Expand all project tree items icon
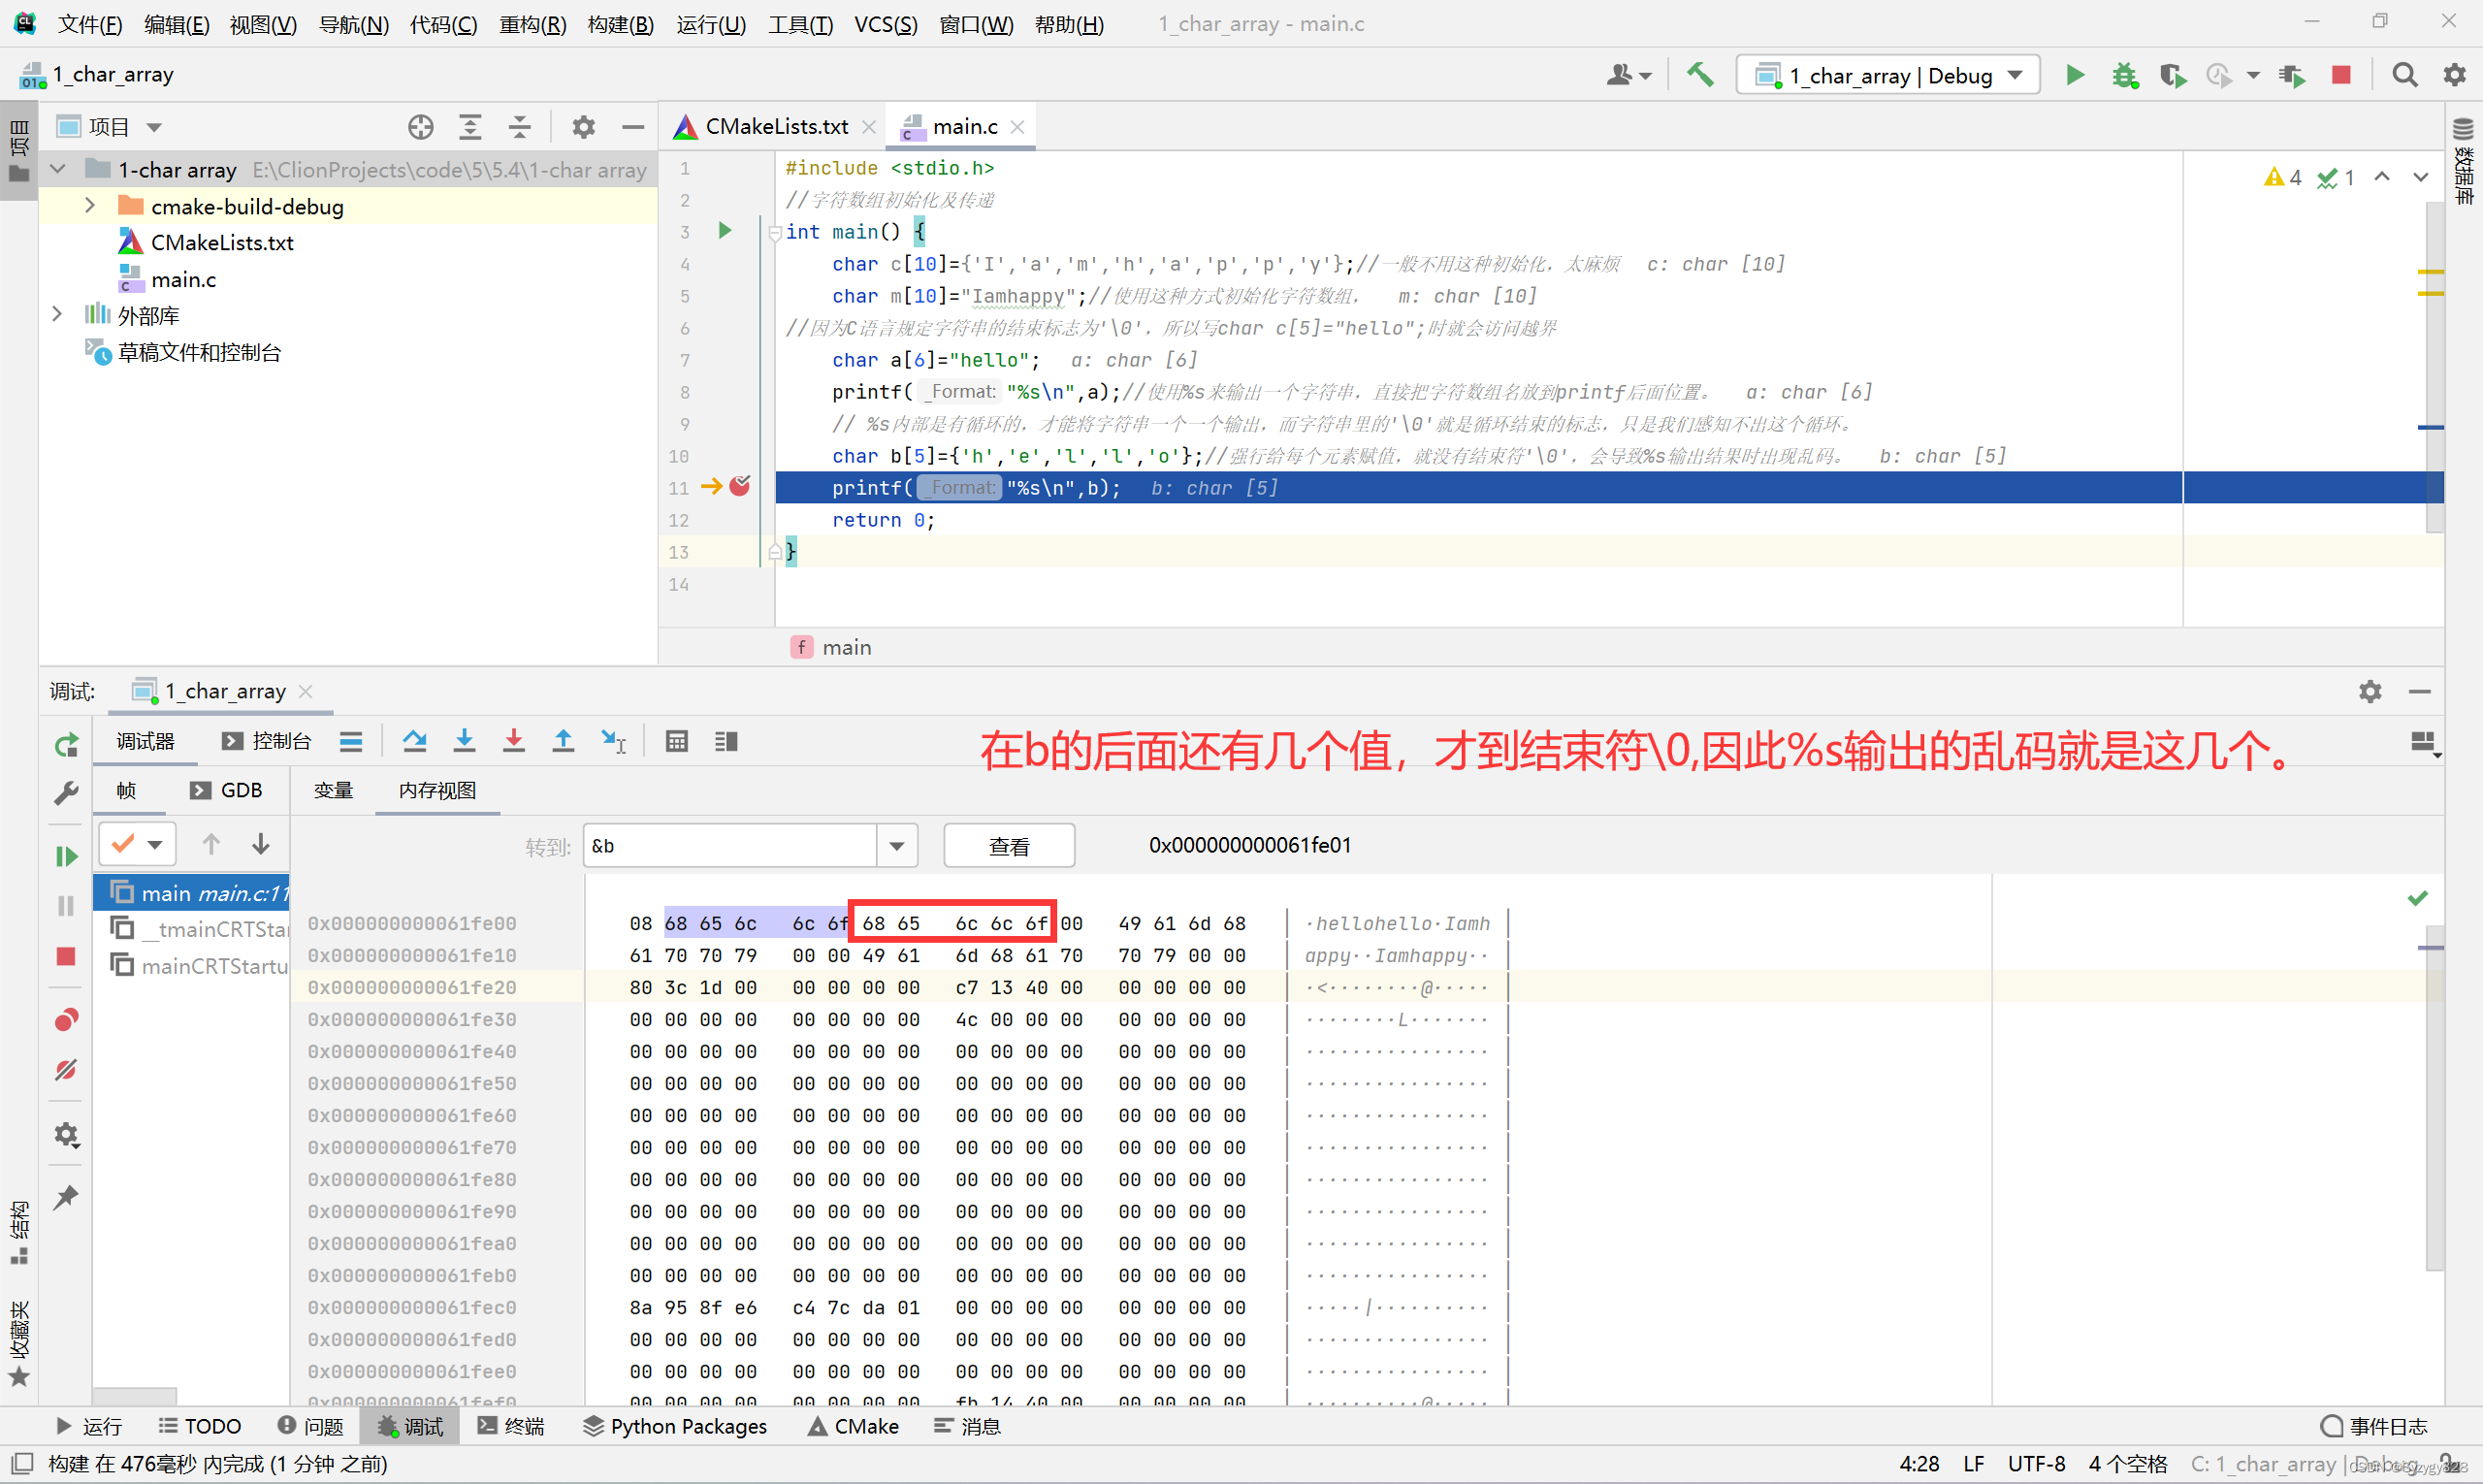Screen dimensions: 2483x1484 point(470,127)
